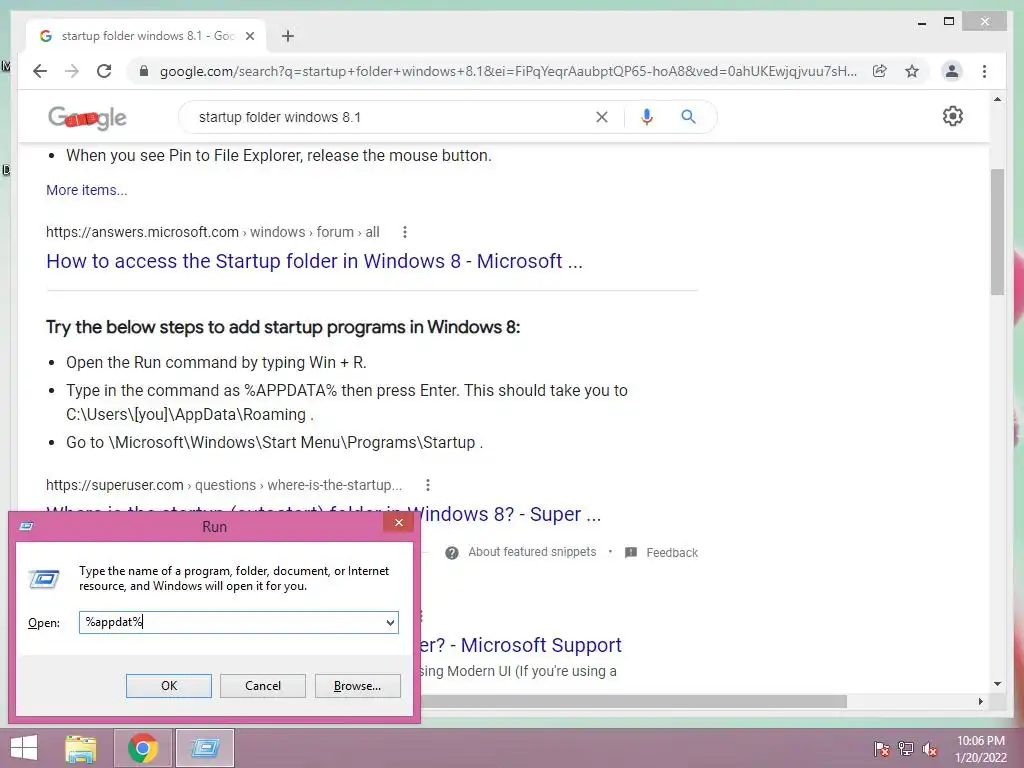Bookmark this page with the star
This screenshot has height=768, width=1024.
[912, 71]
